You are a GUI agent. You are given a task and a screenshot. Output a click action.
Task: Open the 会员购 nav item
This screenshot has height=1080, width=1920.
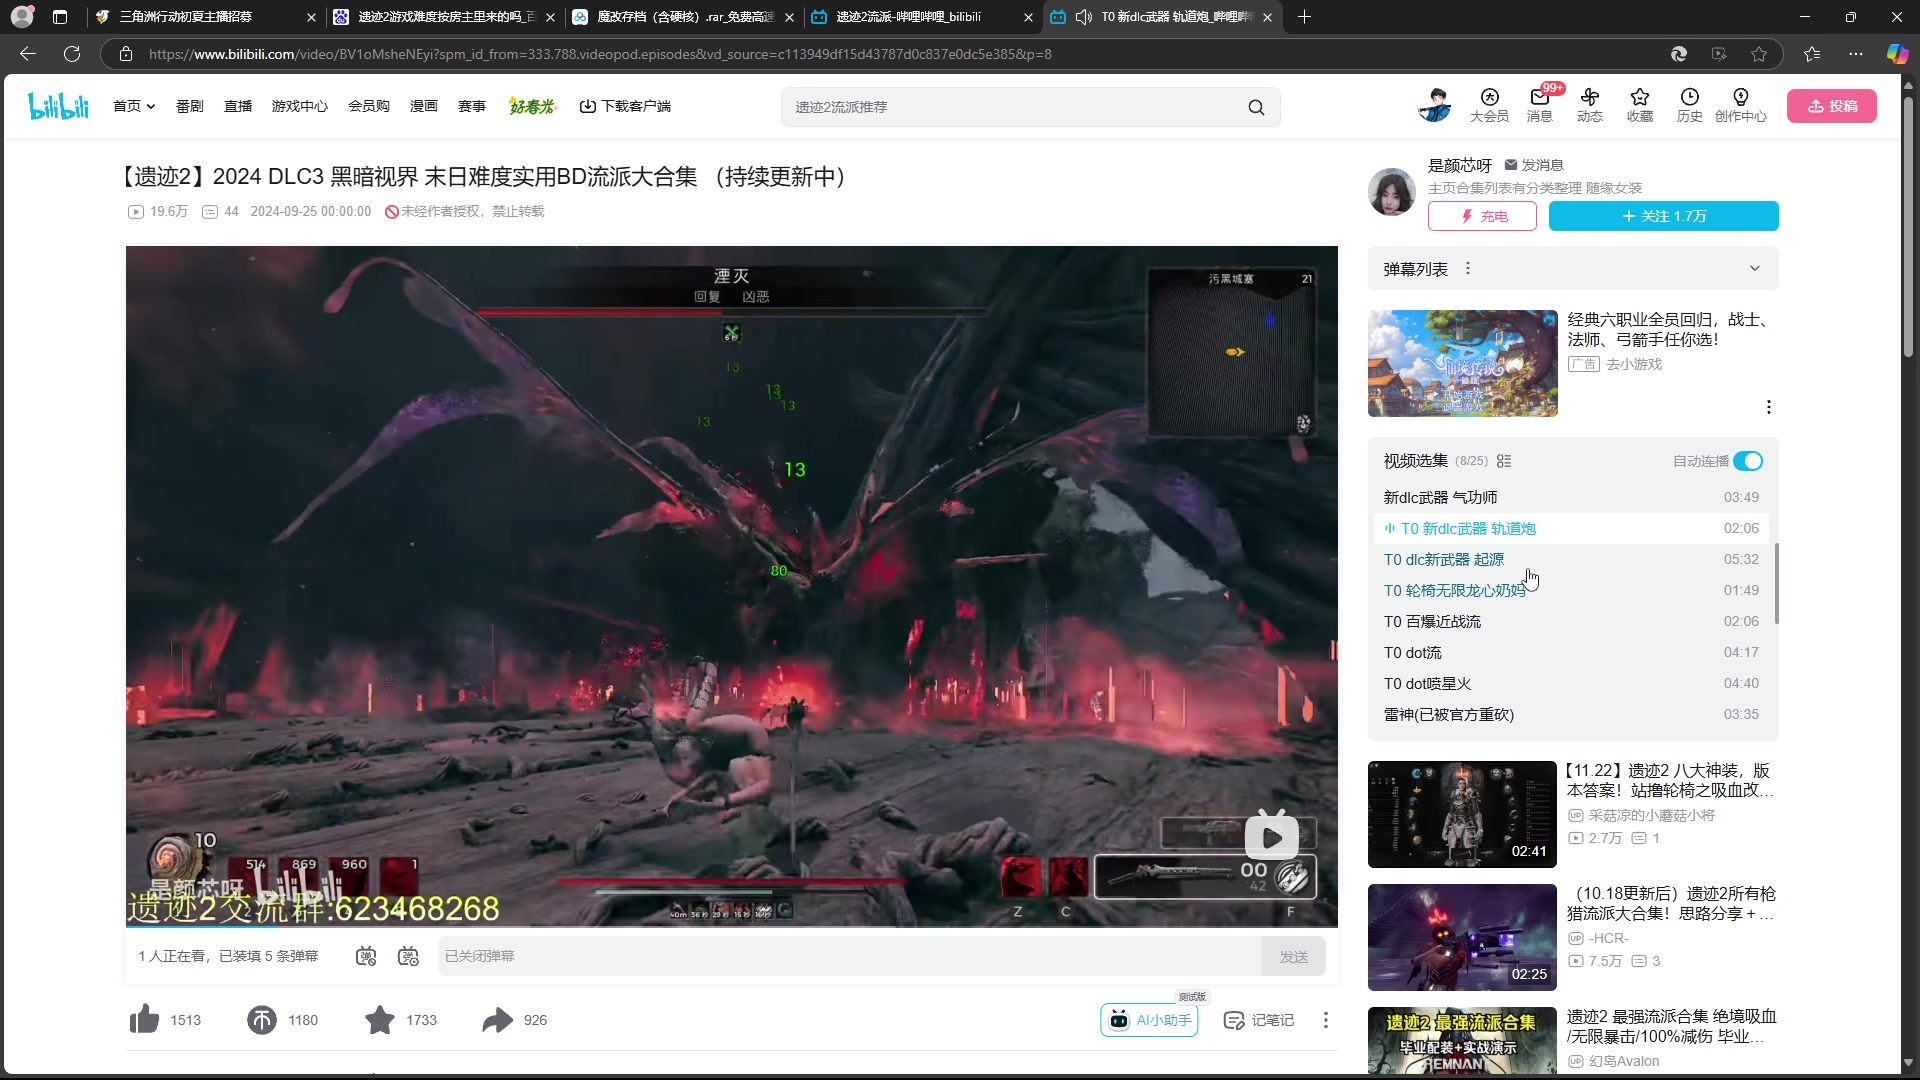click(x=369, y=106)
